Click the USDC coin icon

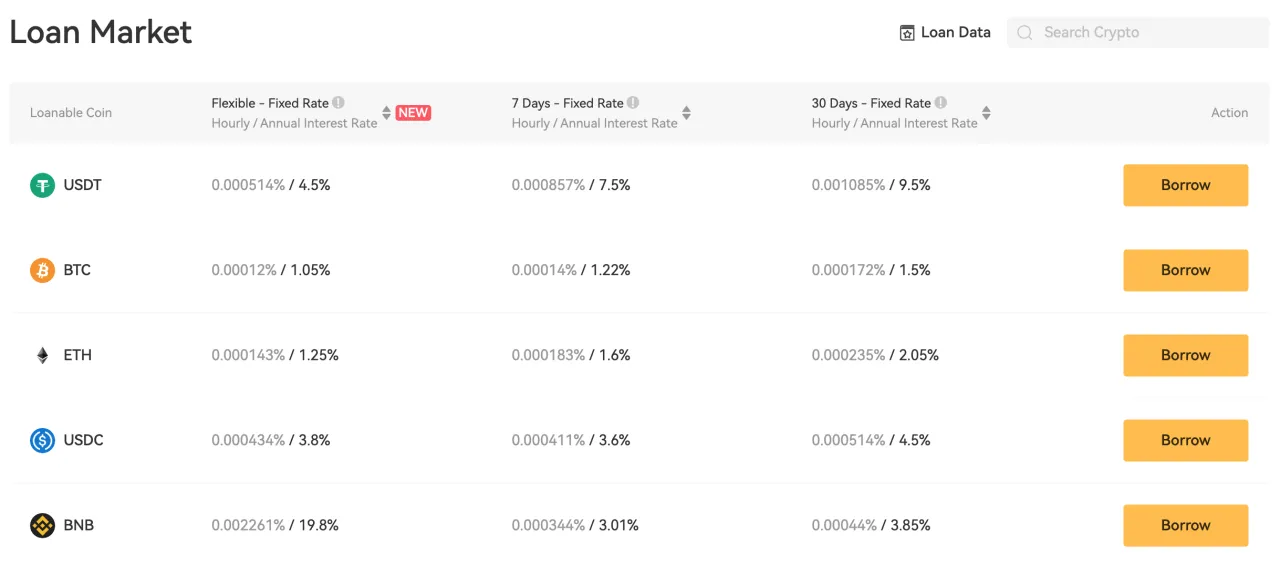click(42, 440)
